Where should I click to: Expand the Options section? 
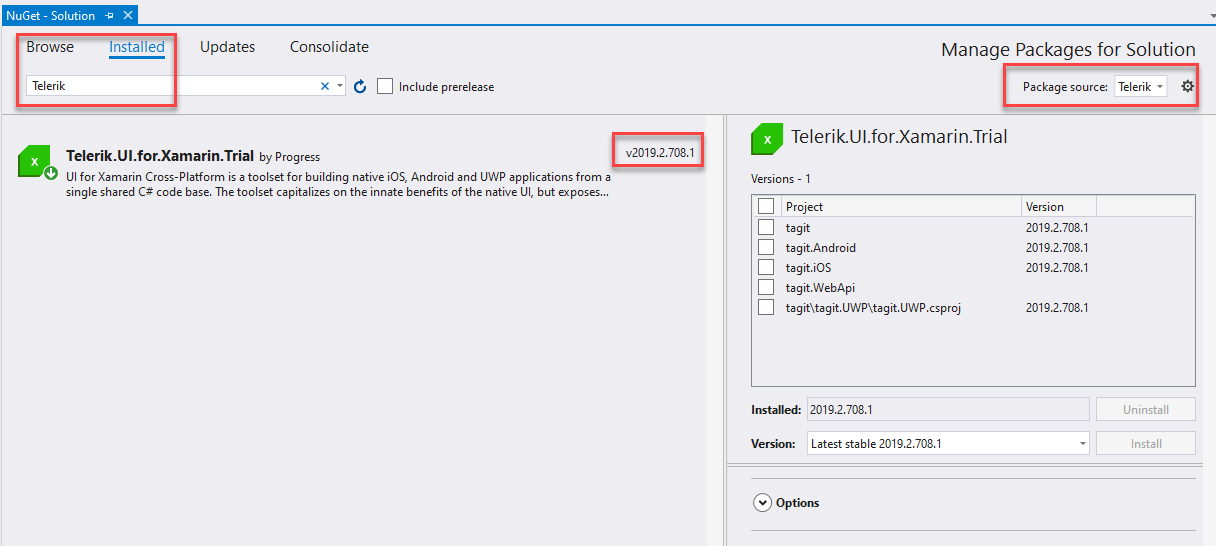(x=763, y=503)
